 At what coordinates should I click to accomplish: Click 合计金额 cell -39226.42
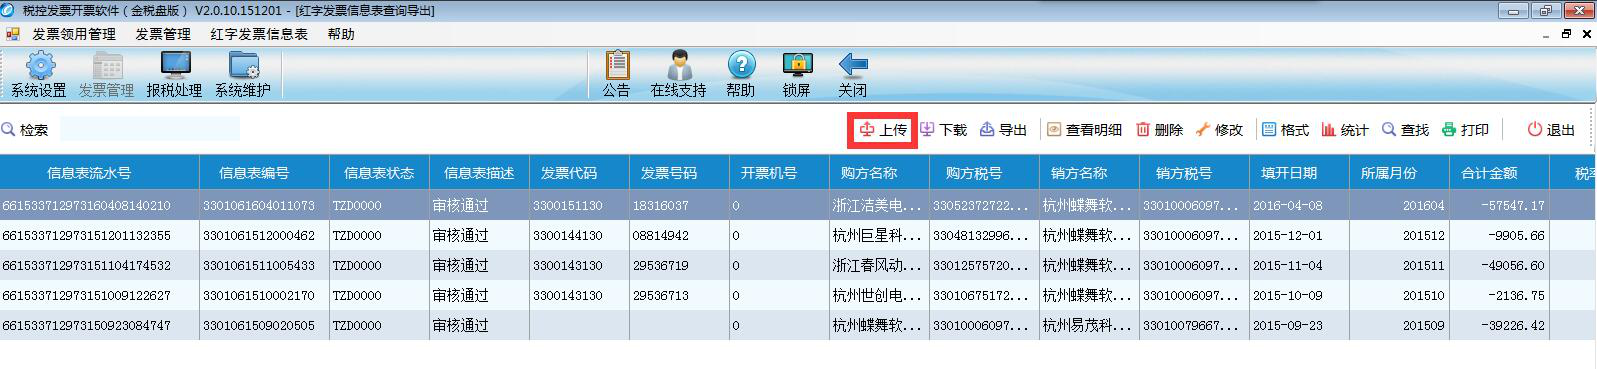(1500, 325)
